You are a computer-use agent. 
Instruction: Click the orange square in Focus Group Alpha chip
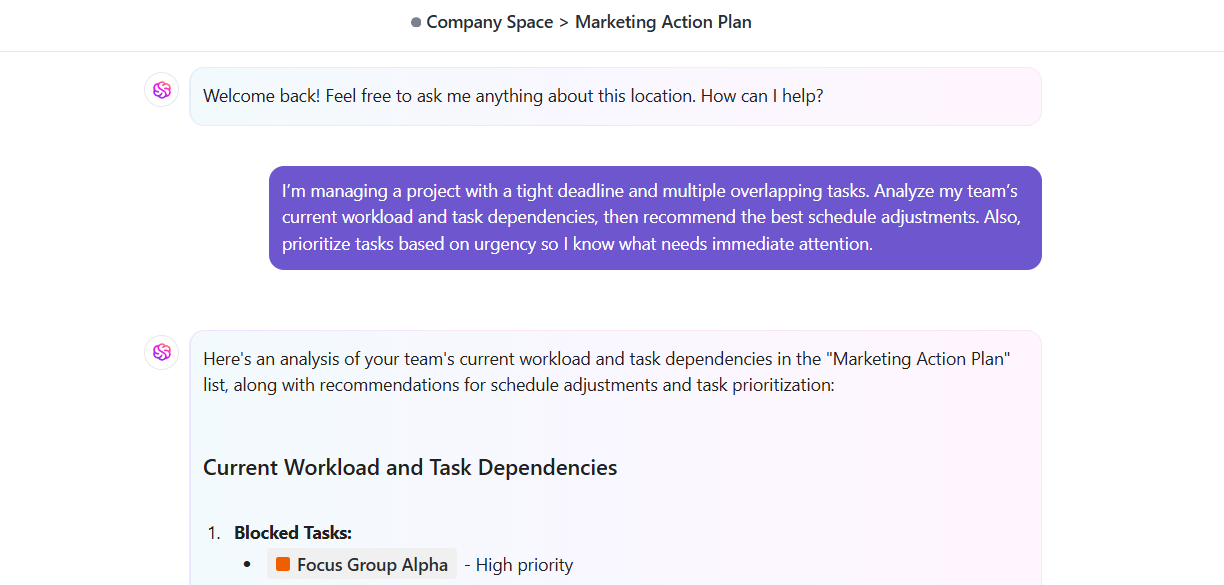point(283,564)
